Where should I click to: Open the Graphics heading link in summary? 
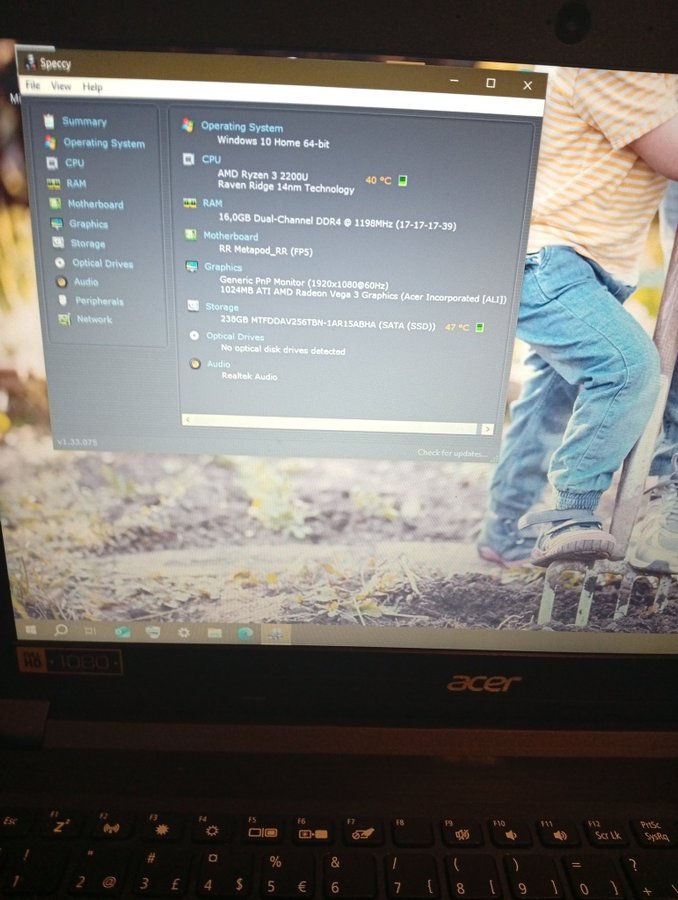tap(223, 267)
